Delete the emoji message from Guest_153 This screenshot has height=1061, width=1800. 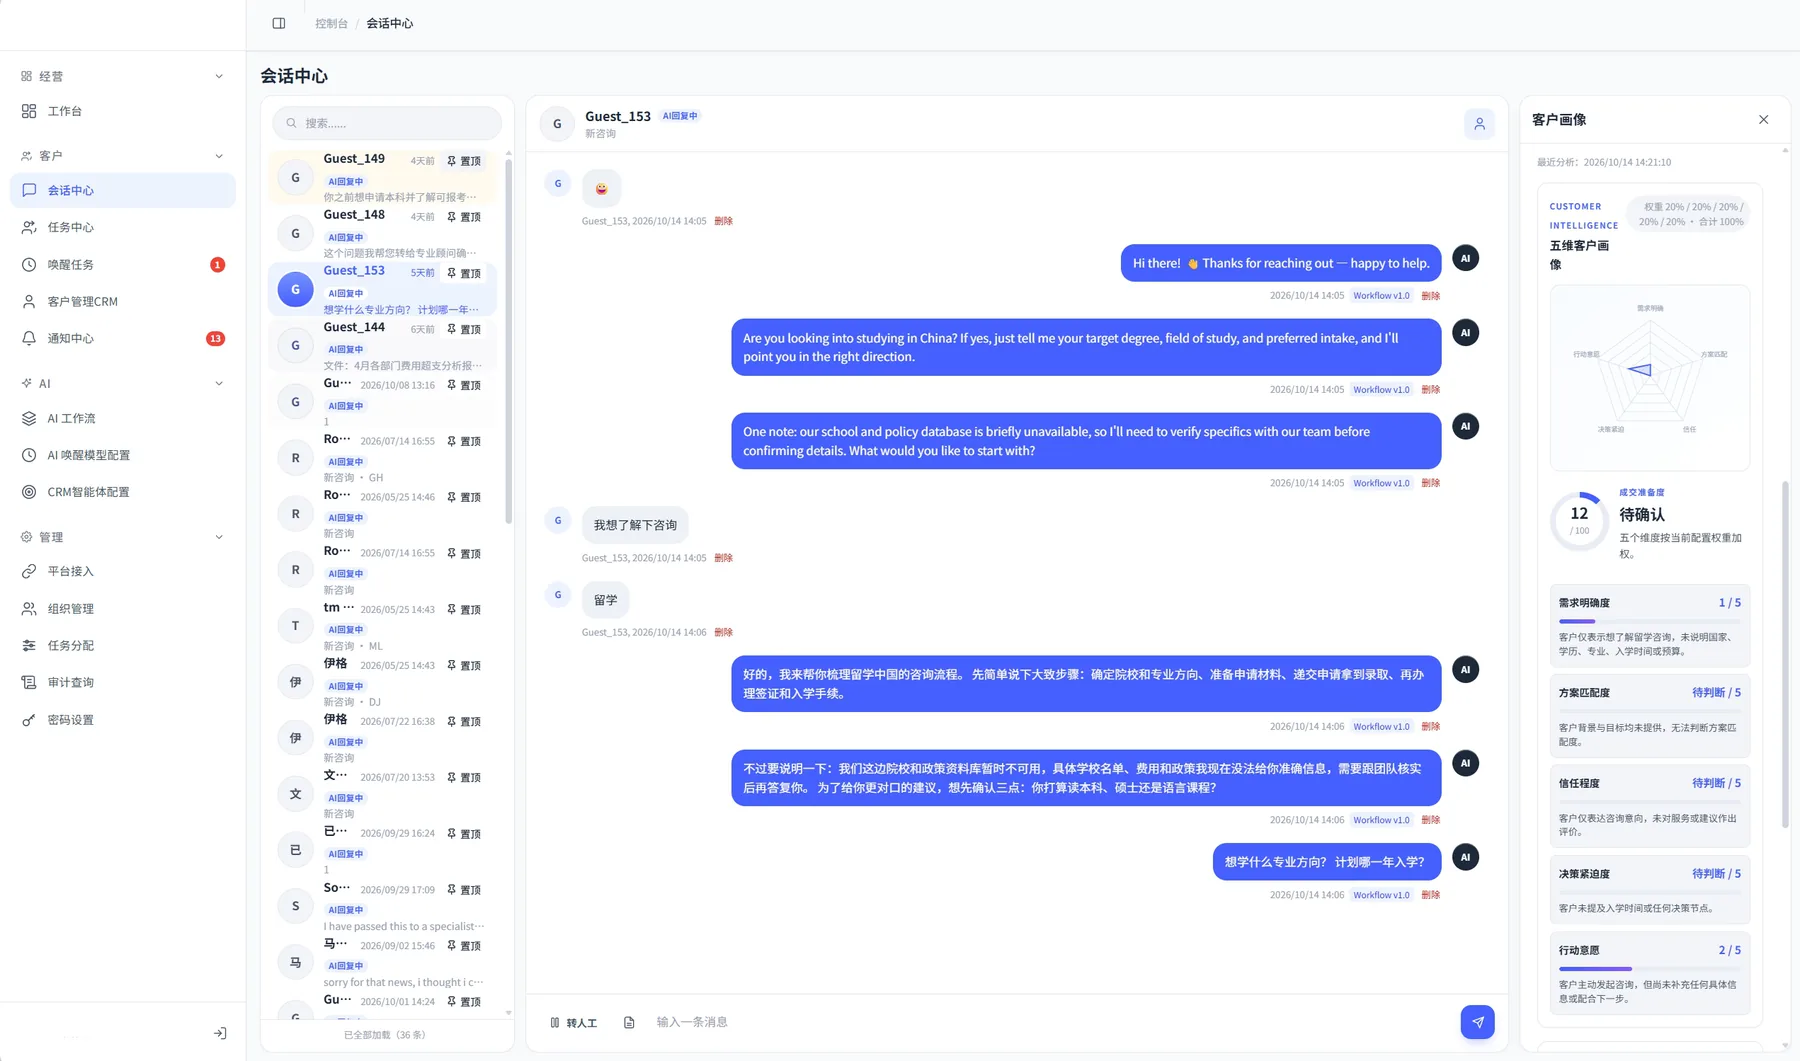[723, 221]
